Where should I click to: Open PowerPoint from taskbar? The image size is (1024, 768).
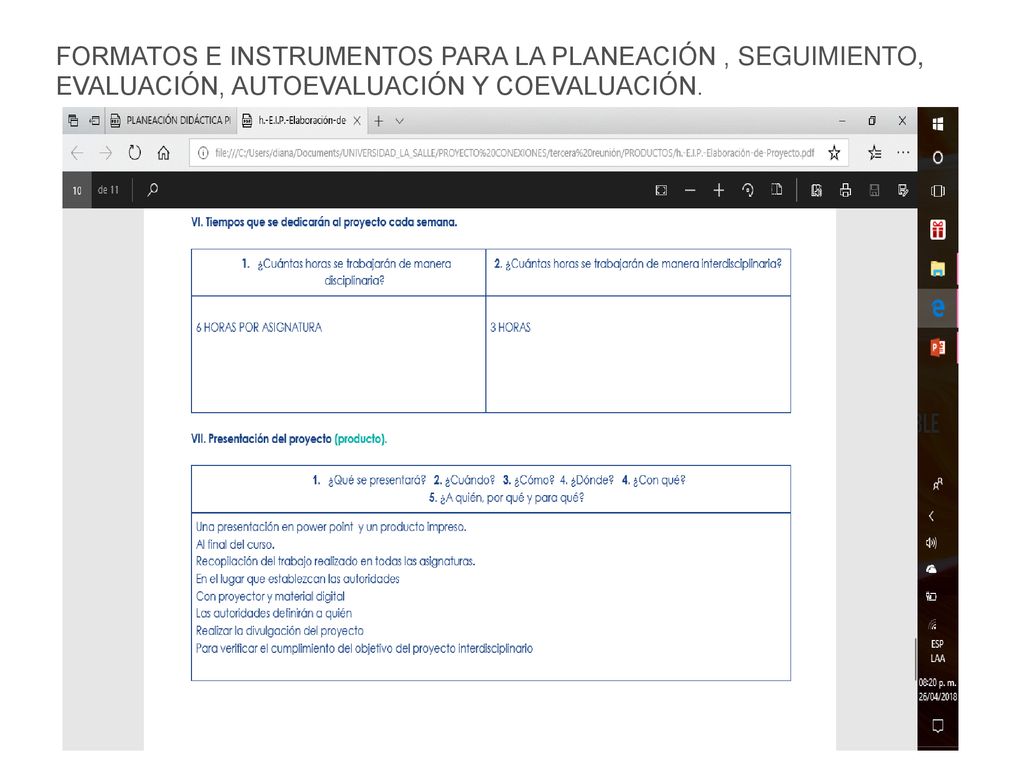[938, 347]
